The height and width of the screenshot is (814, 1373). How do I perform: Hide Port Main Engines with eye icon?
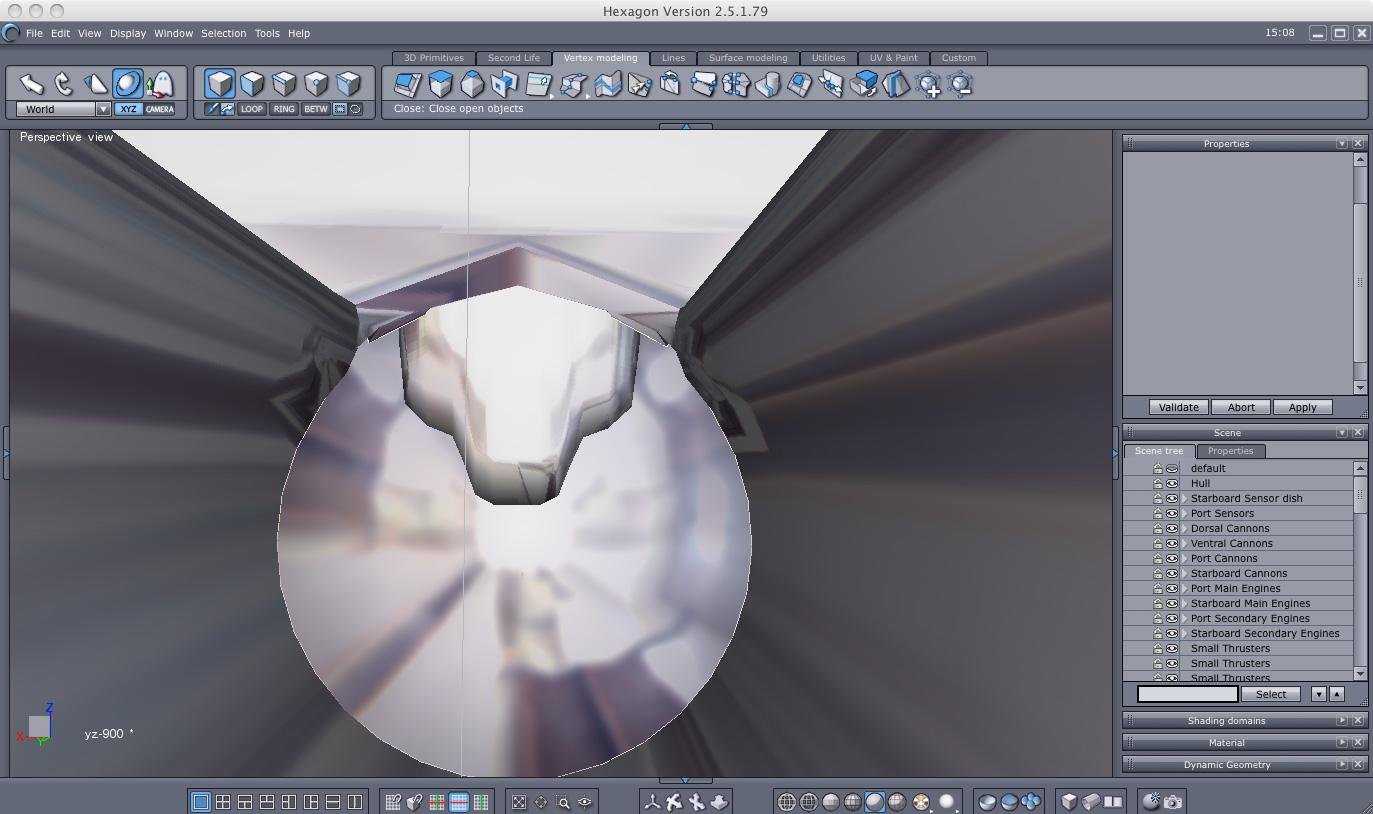(1172, 588)
